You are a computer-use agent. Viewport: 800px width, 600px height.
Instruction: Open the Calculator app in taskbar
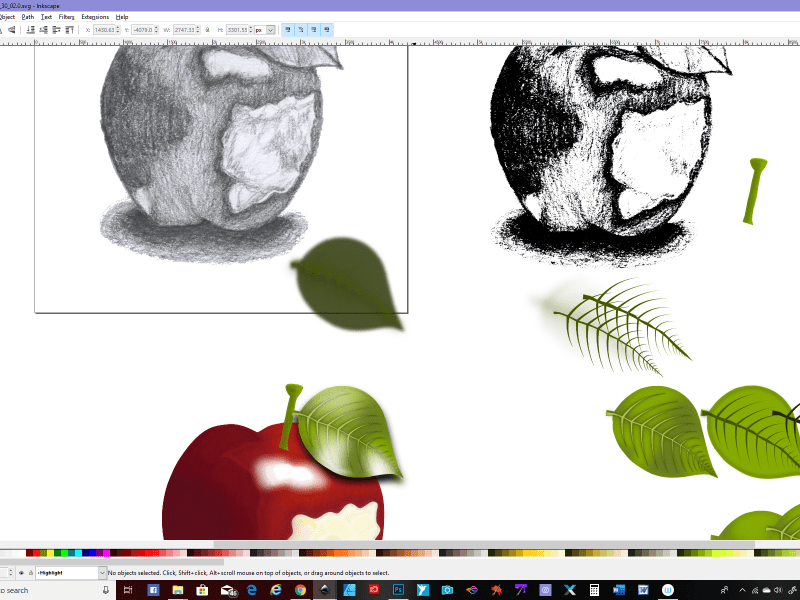(593, 591)
